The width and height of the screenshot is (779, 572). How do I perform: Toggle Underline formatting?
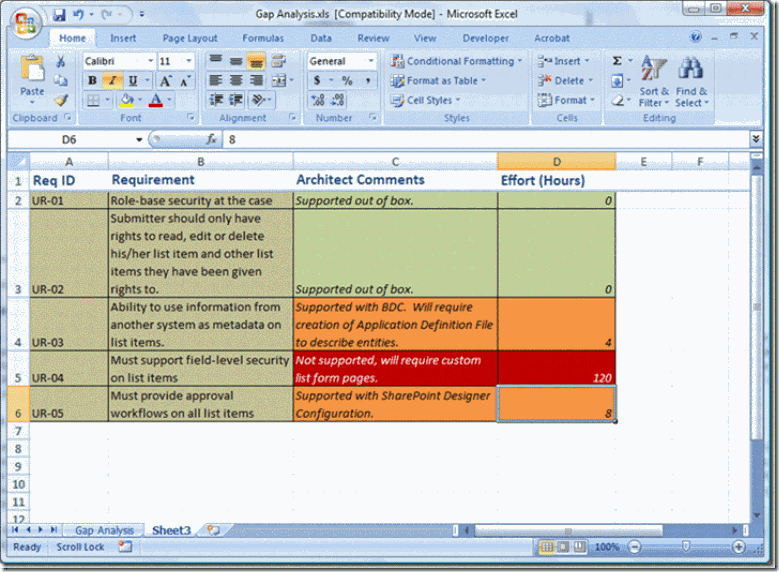[133, 81]
